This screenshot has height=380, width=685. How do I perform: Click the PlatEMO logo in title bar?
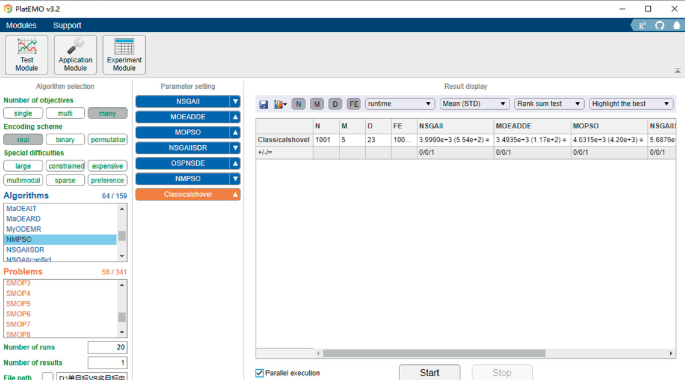click(x=8, y=9)
